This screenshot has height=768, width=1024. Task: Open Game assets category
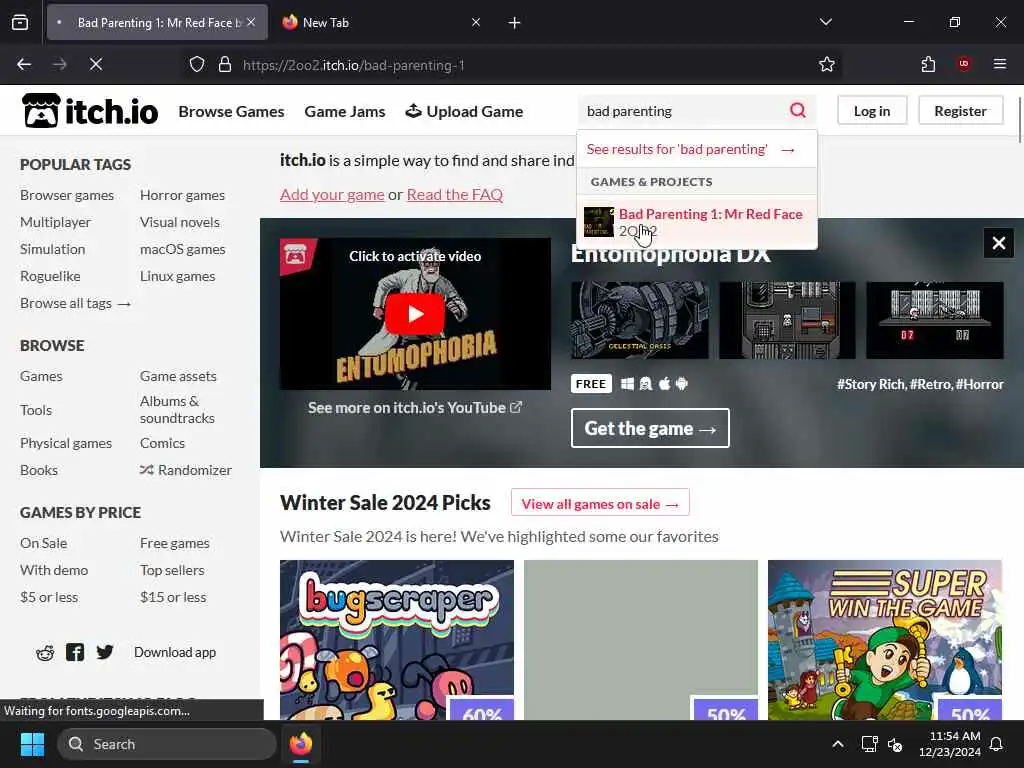[x=178, y=376]
